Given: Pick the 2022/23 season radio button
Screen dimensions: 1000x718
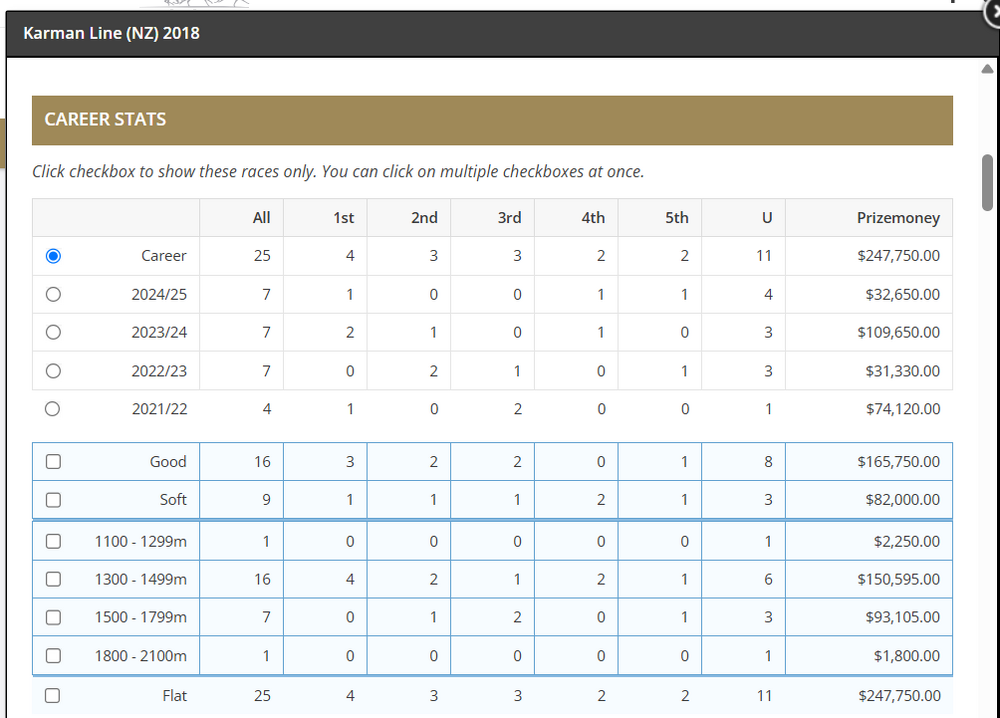Looking at the screenshot, I should [x=54, y=370].
